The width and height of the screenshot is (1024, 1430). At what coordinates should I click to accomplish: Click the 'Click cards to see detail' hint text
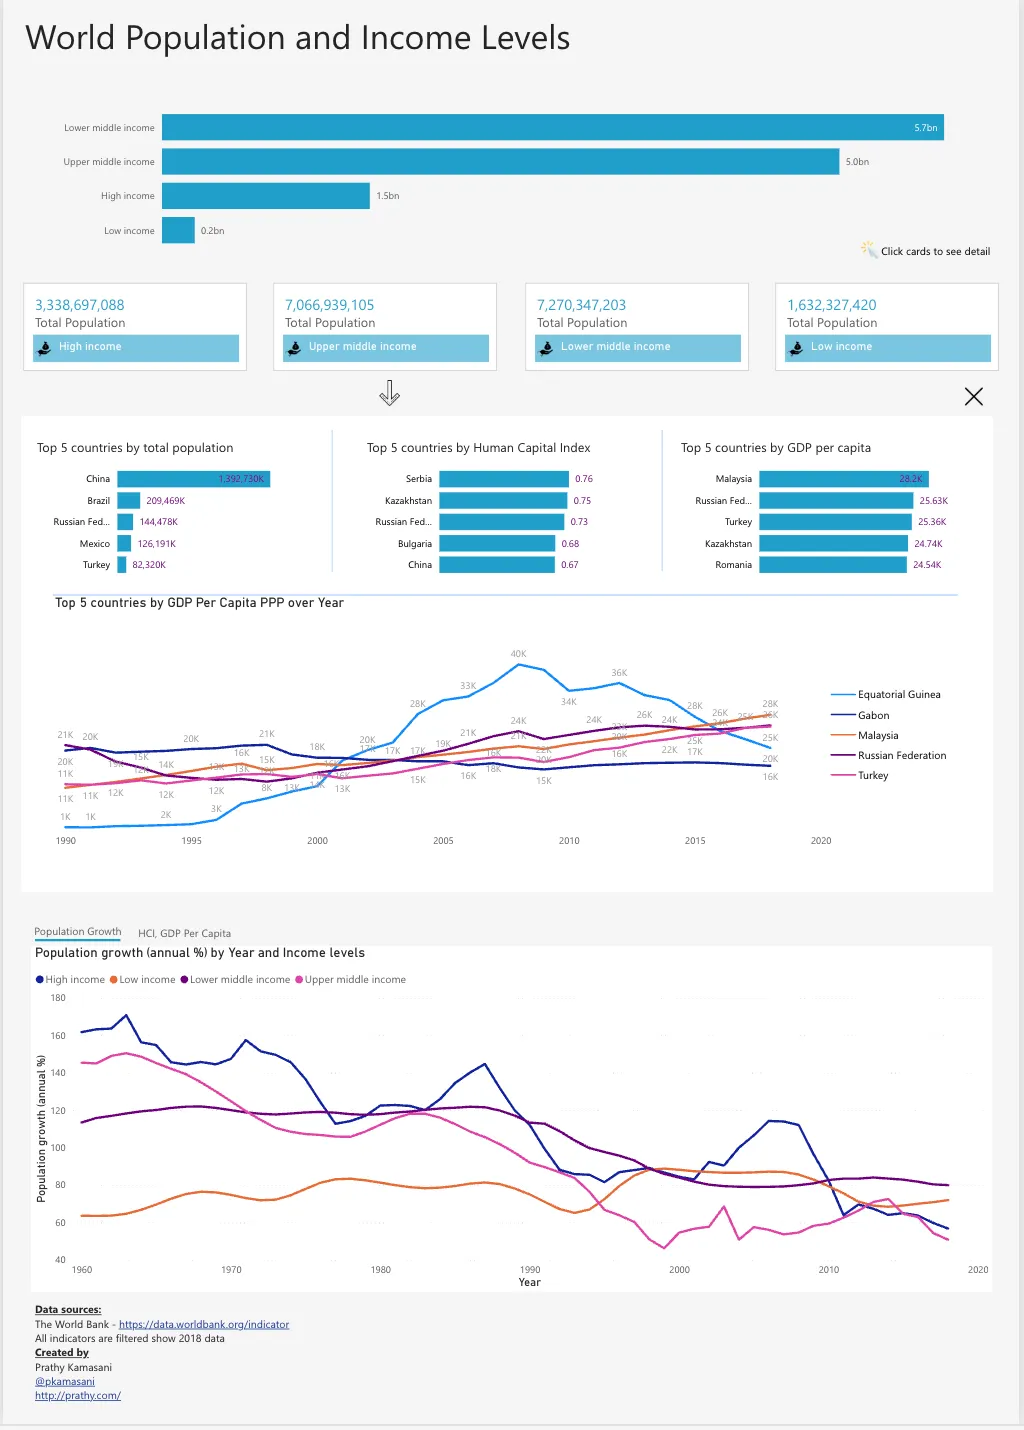pyautogui.click(x=936, y=252)
